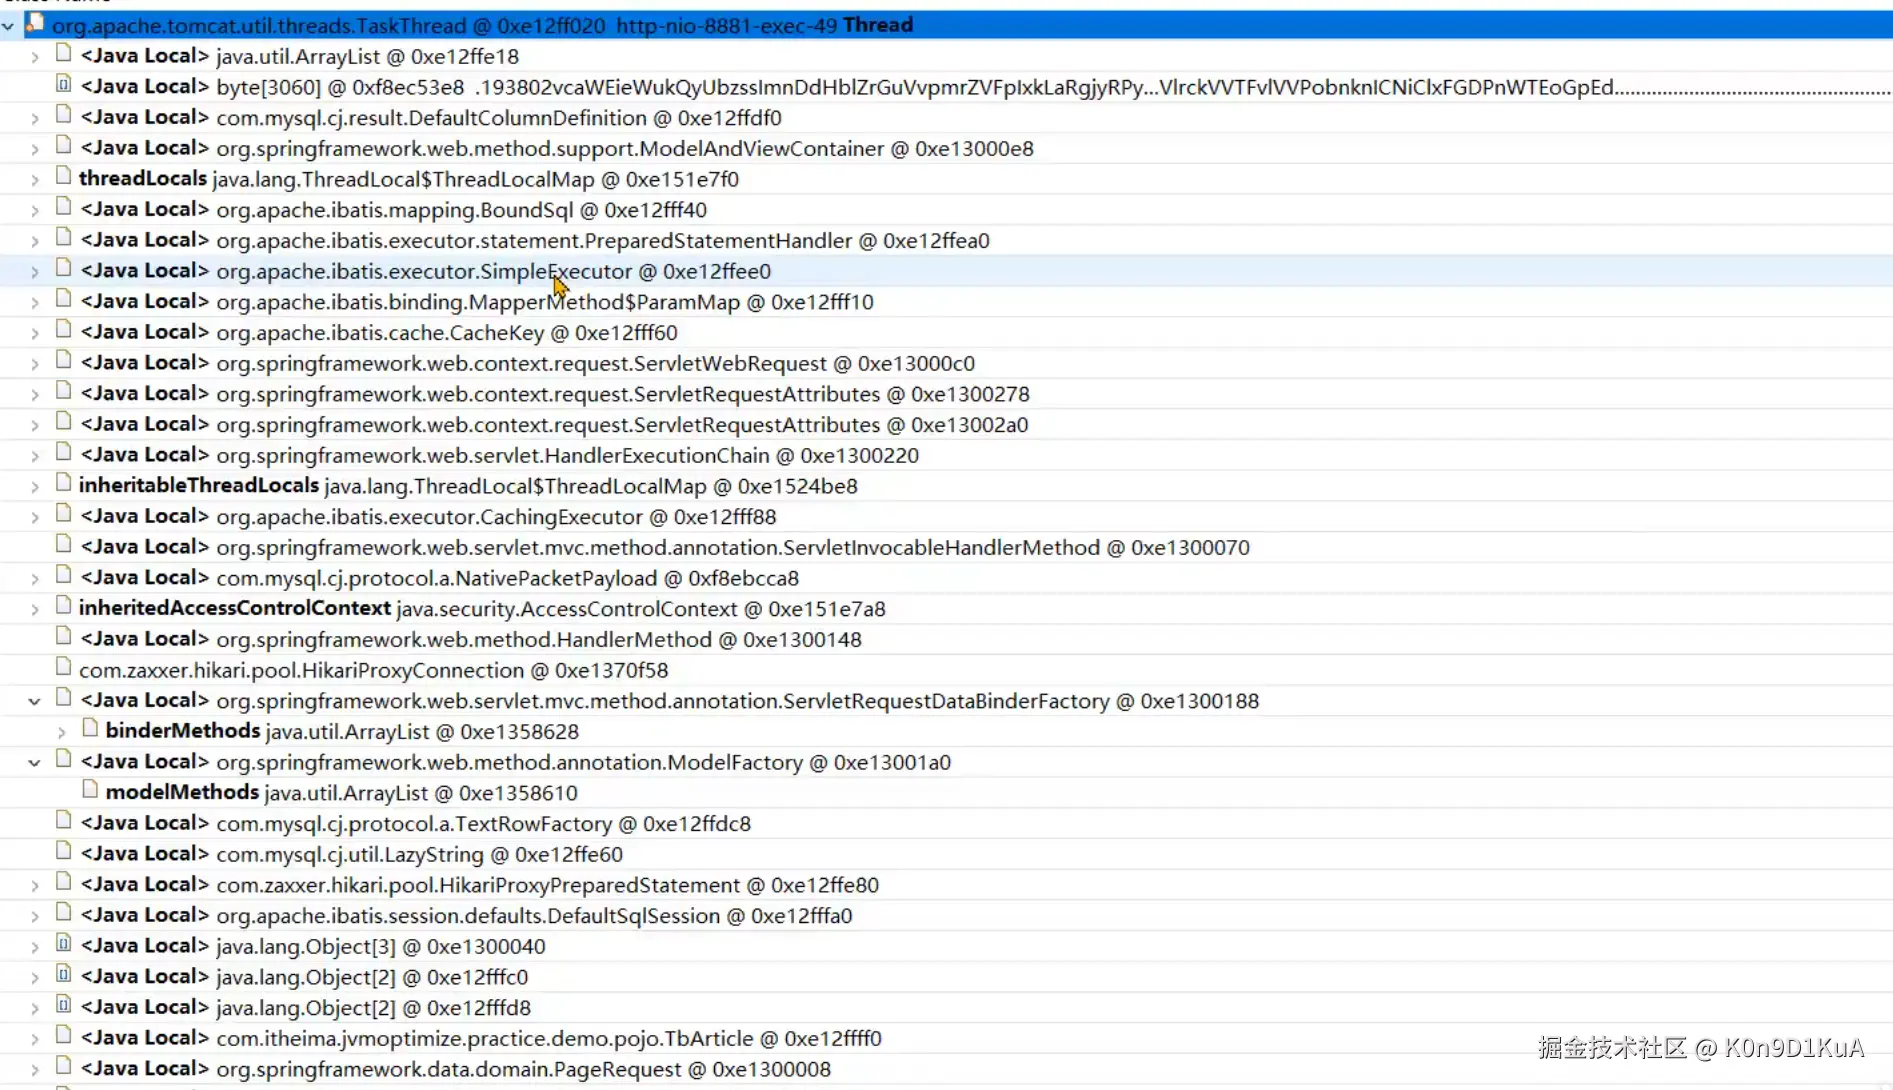Click the object icon beside MapperMethod$ParamMap
Viewport: 1893px width, 1090px height.
pos(63,298)
